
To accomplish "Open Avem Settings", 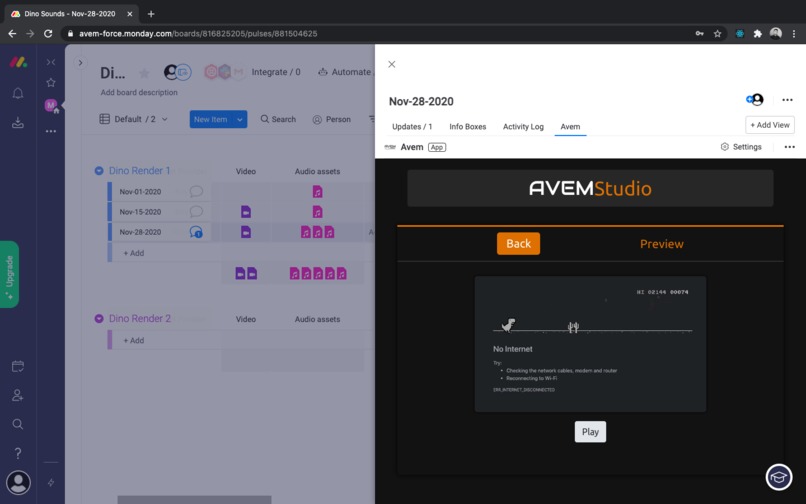I will pyautogui.click(x=741, y=147).
